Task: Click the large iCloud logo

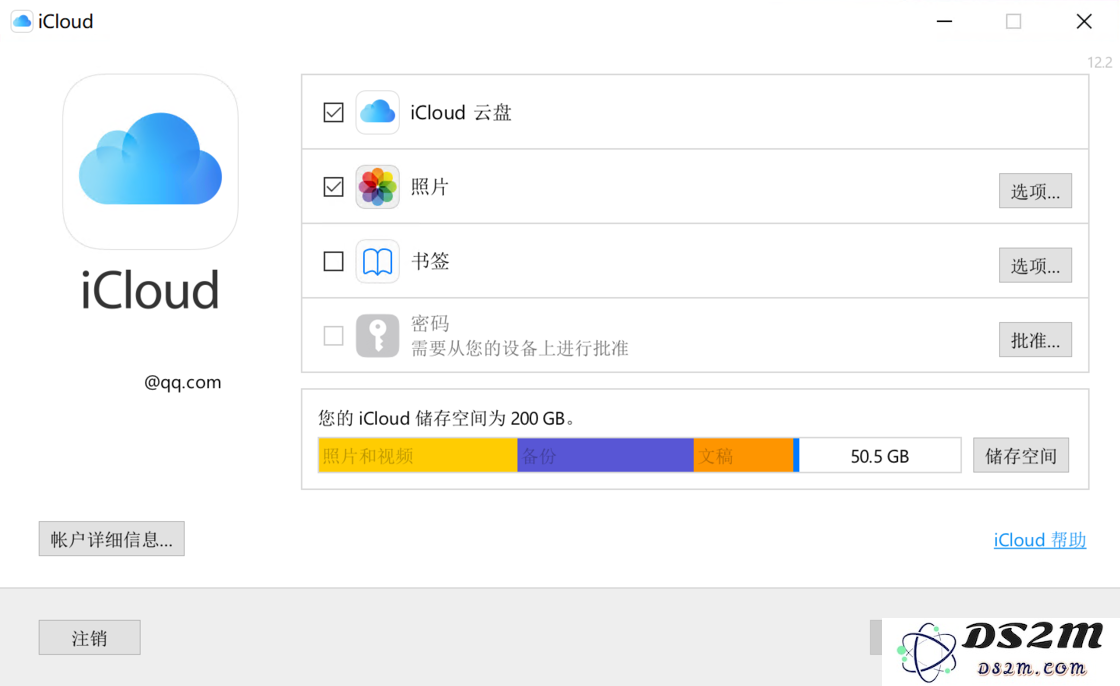Action: point(150,161)
